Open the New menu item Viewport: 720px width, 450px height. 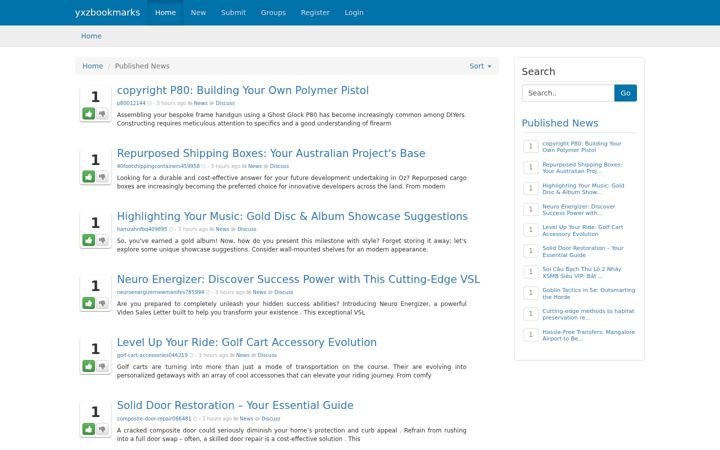pyautogui.click(x=198, y=12)
